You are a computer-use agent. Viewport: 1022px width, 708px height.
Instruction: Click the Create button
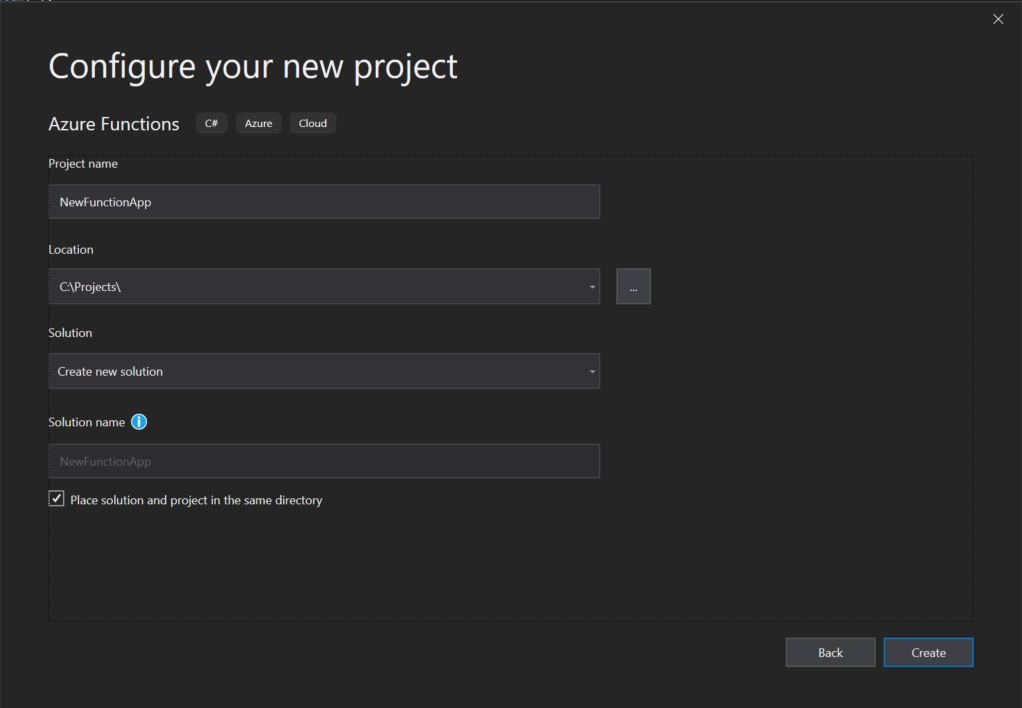(928, 653)
